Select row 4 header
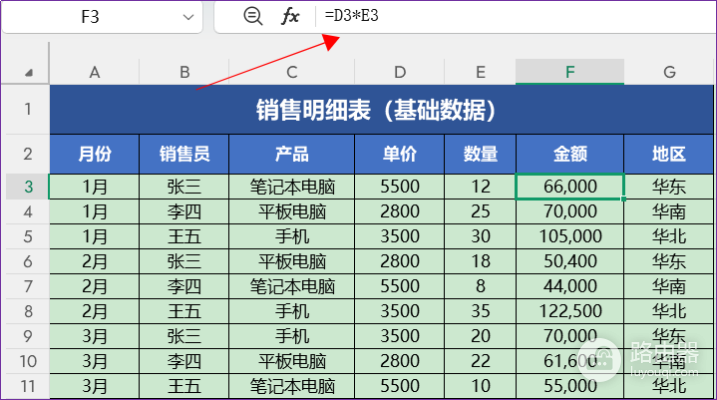Image resolution: width=717 pixels, height=400 pixels. tap(27, 212)
